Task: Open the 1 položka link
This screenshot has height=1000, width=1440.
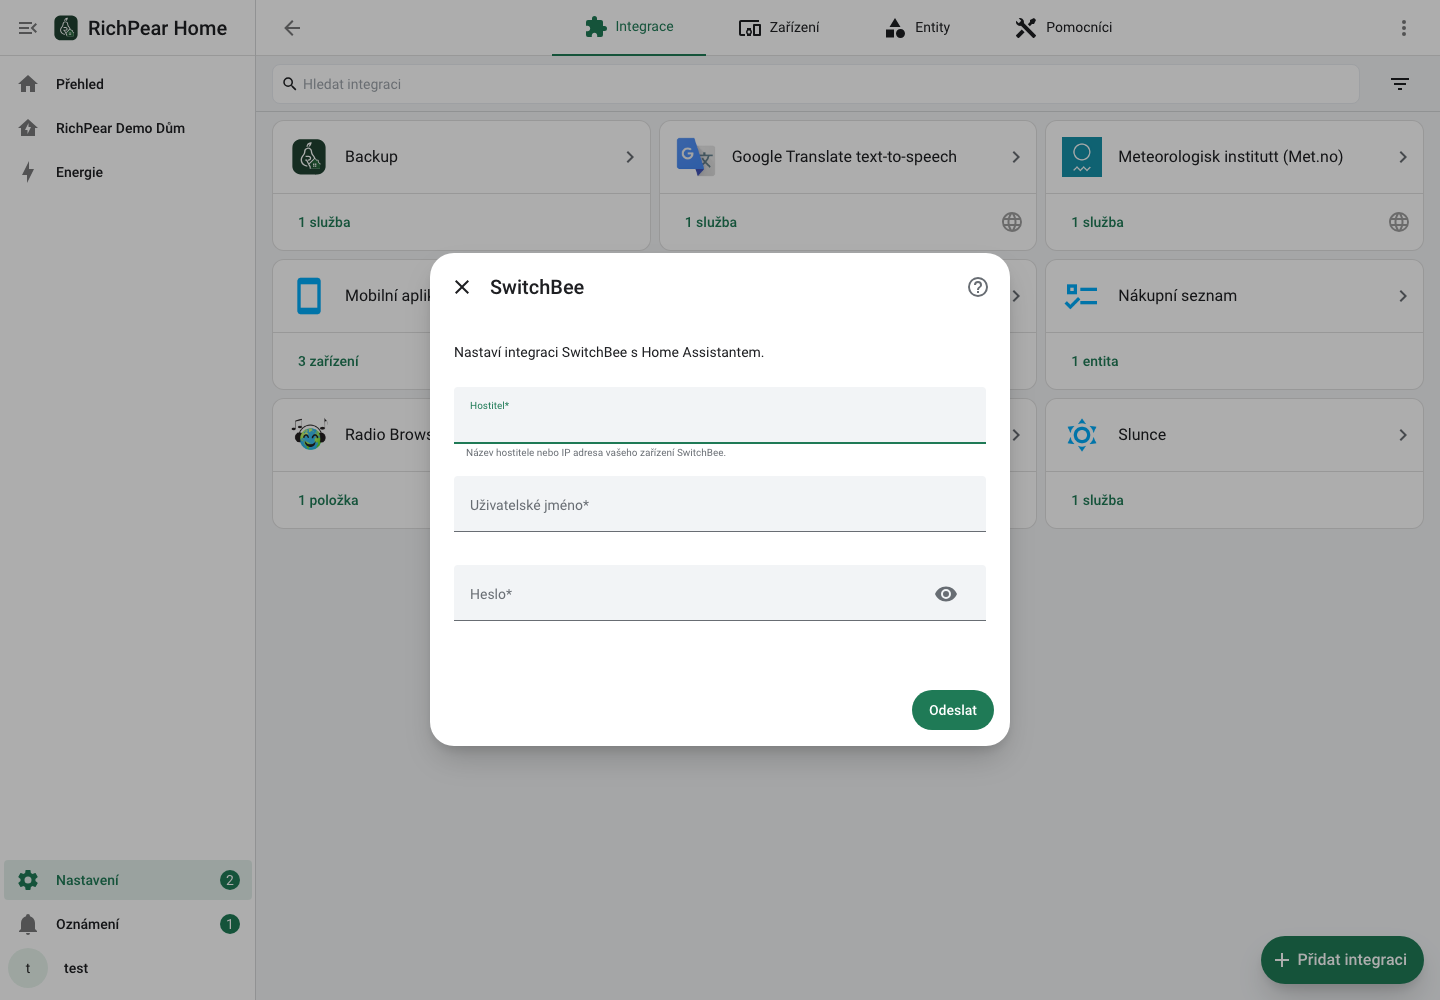Action: point(328,500)
